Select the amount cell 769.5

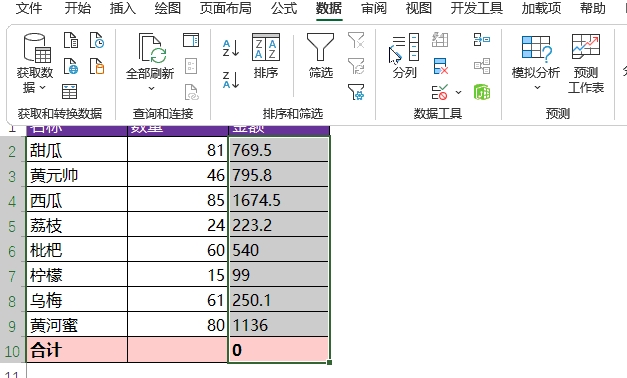pyautogui.click(x=279, y=150)
